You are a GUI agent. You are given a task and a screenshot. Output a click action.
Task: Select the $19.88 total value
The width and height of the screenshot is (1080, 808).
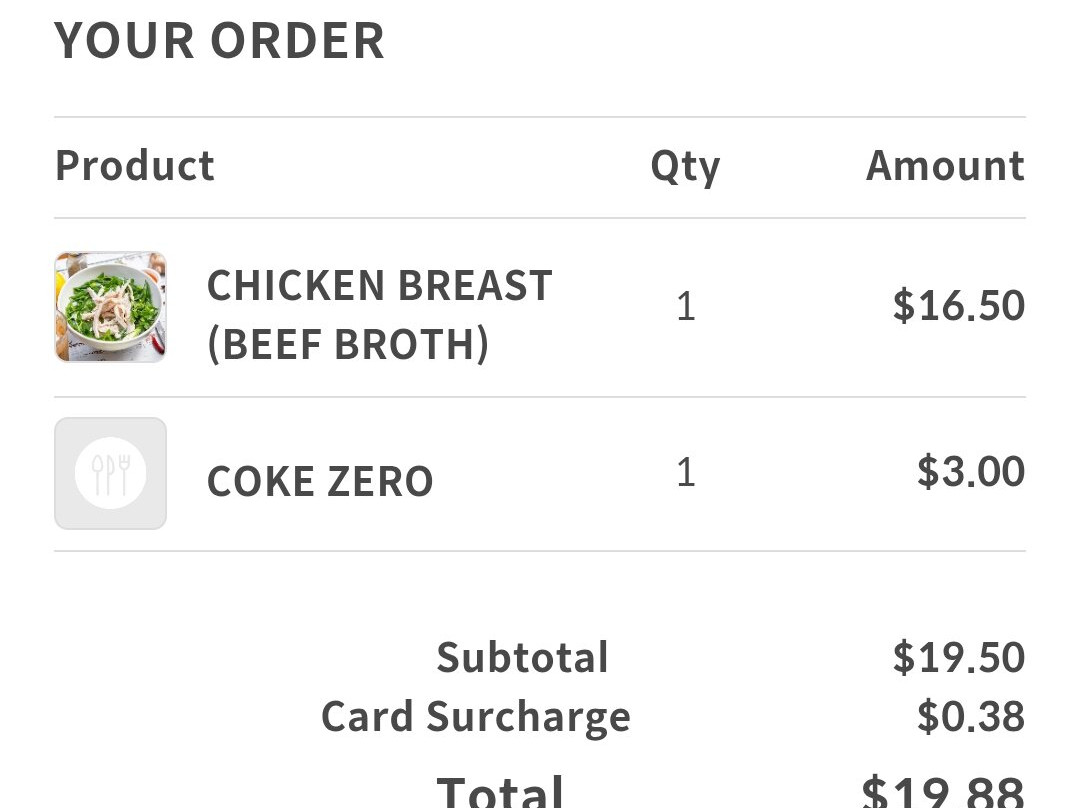(942, 792)
